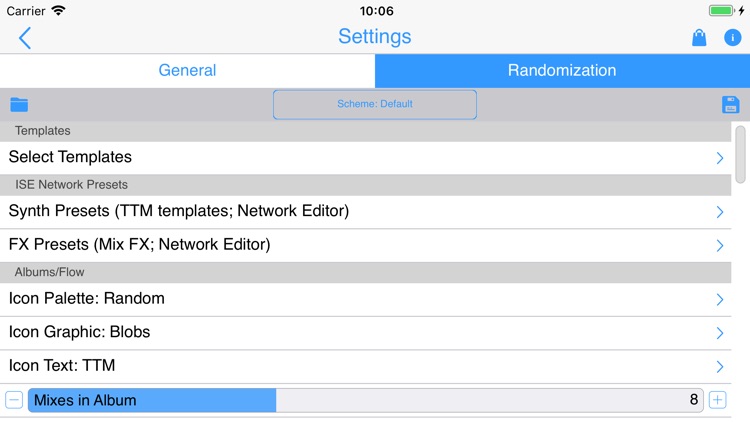Save the scheme with disk icon

click(x=730, y=104)
